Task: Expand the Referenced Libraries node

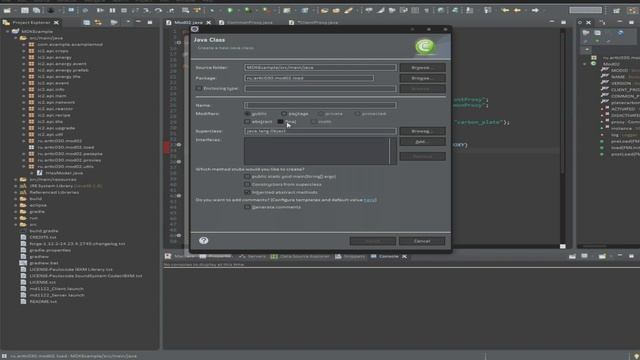Action: pyautogui.click(x=16, y=192)
